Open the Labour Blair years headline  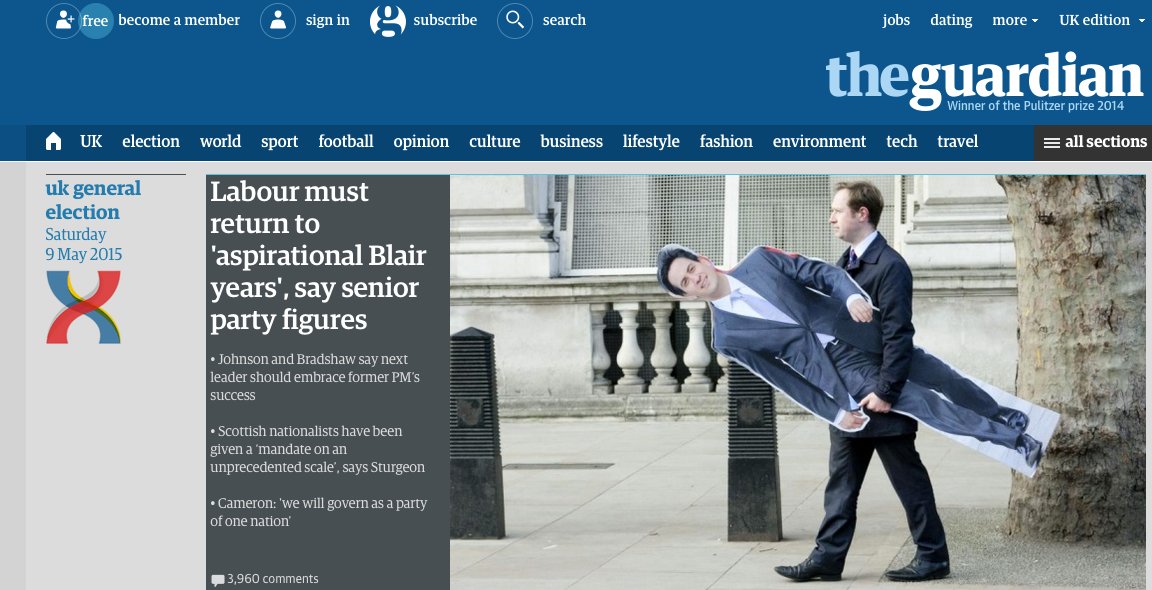tap(318, 255)
